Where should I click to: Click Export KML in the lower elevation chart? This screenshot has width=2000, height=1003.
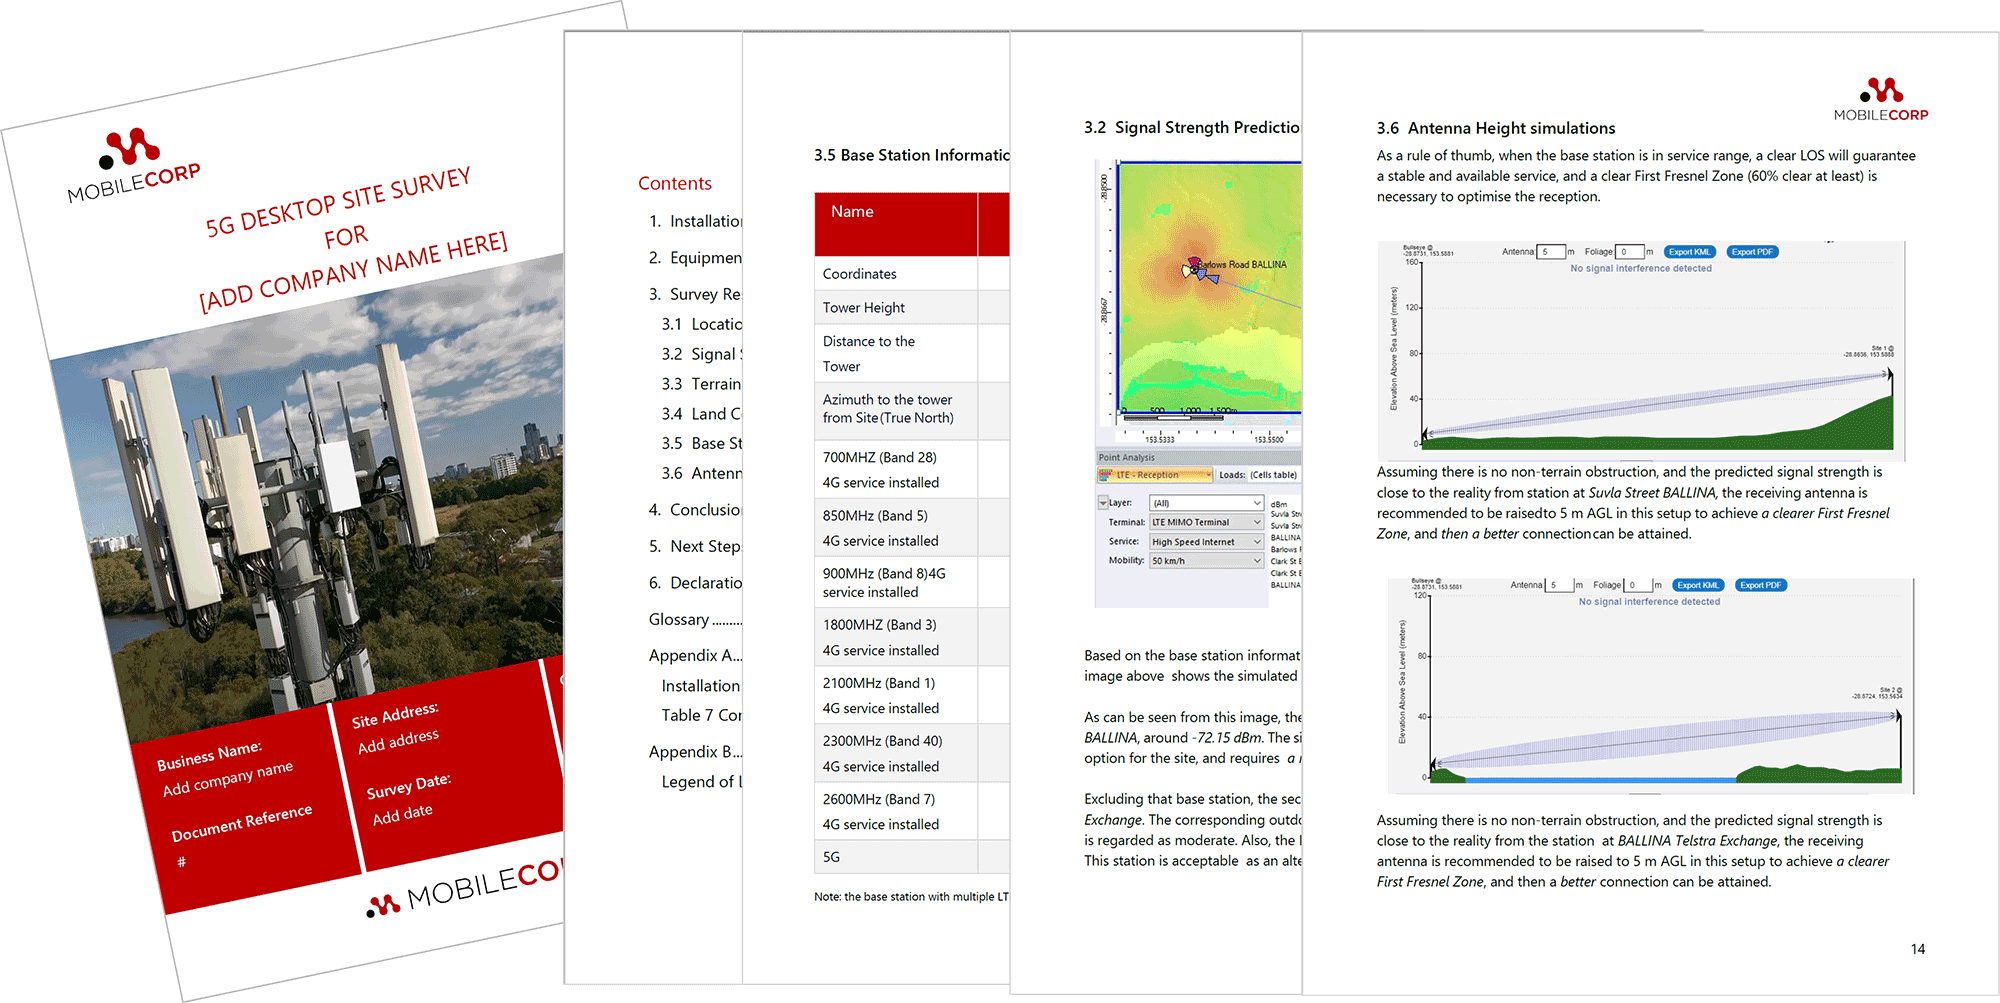1698,585
